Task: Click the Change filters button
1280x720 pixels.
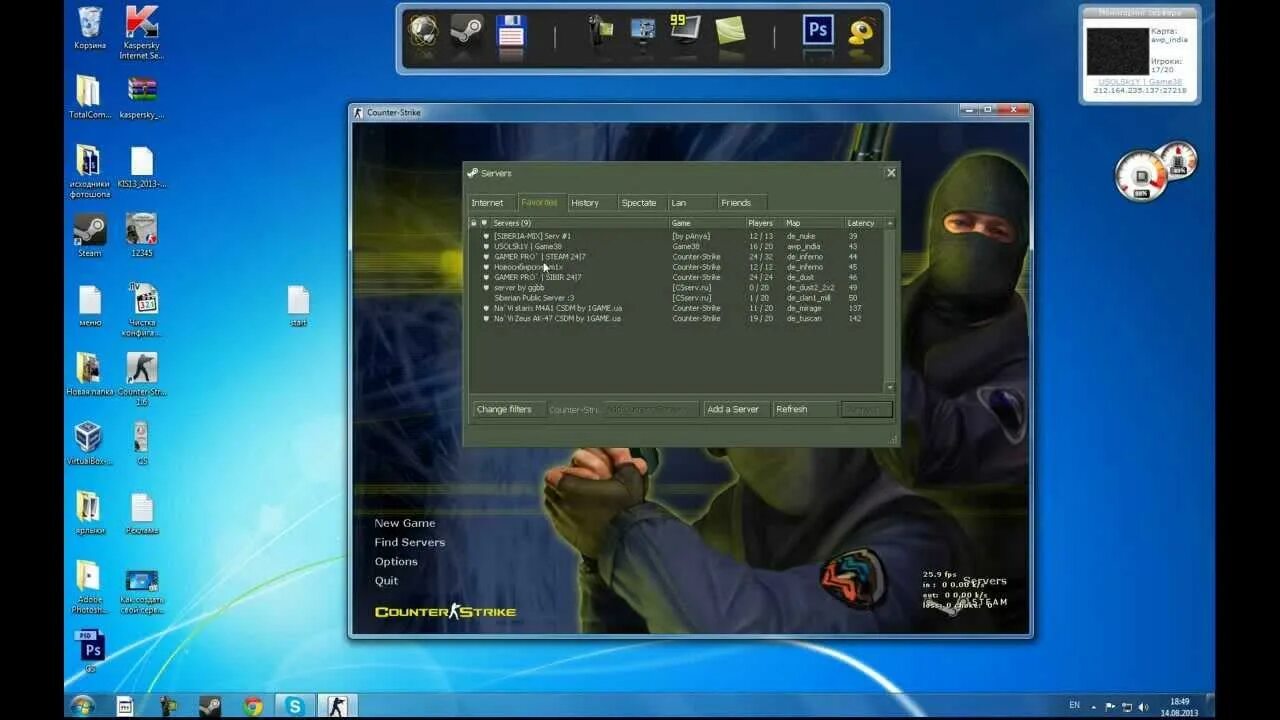Action: pyautogui.click(x=508, y=409)
